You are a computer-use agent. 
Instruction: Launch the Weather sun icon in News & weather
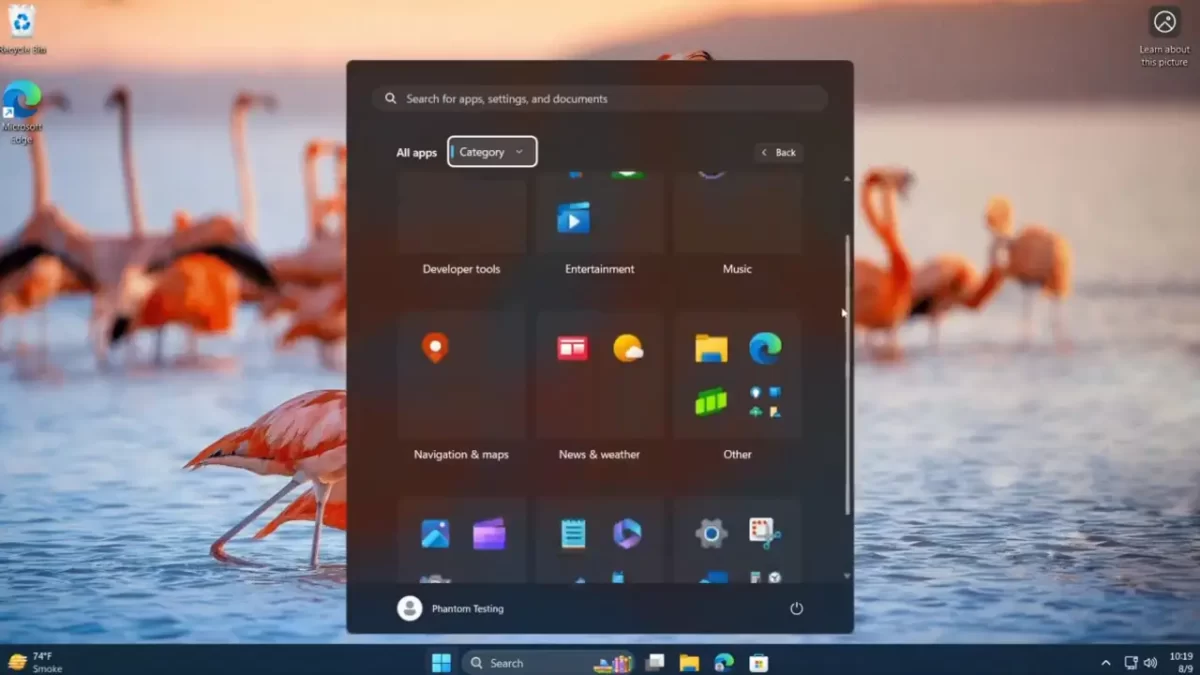[630, 349]
